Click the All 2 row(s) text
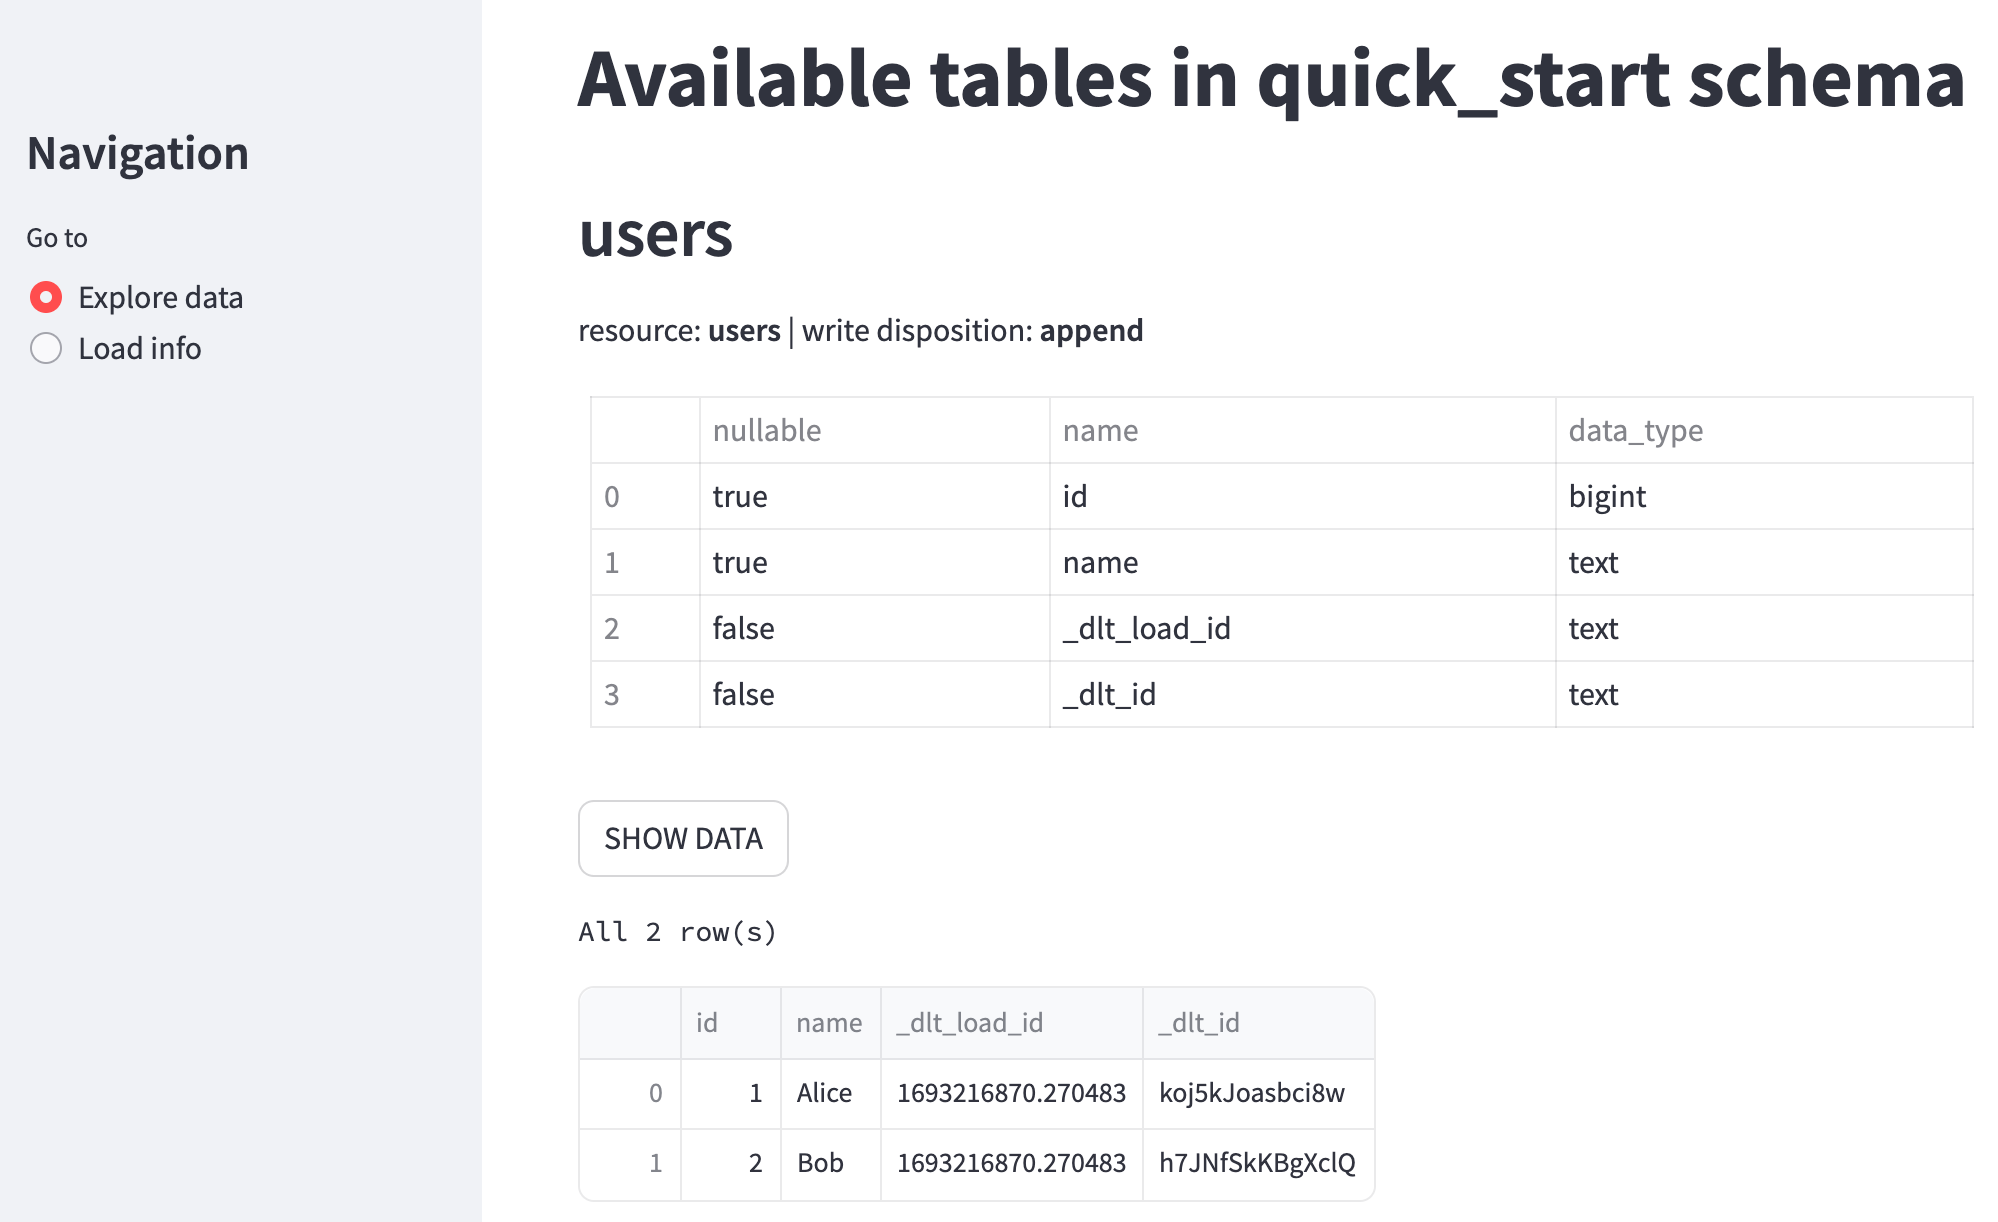Image resolution: width=1998 pixels, height=1222 pixels. coord(678,932)
